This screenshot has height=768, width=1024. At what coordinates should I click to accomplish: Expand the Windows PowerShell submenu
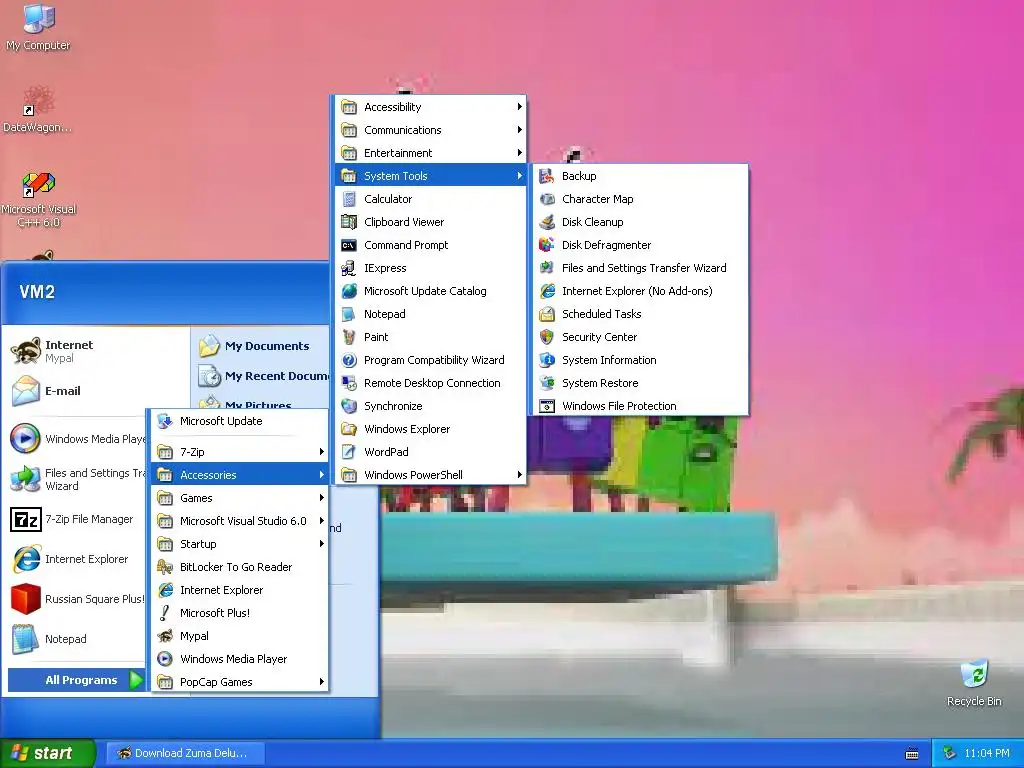click(431, 475)
